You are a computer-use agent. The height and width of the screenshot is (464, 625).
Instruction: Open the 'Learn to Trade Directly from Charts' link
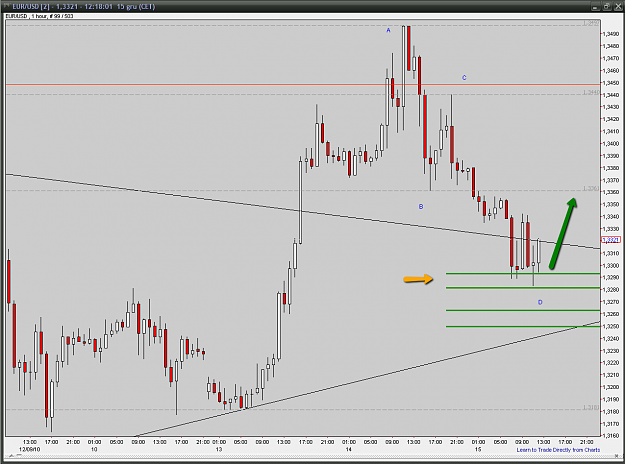558,450
